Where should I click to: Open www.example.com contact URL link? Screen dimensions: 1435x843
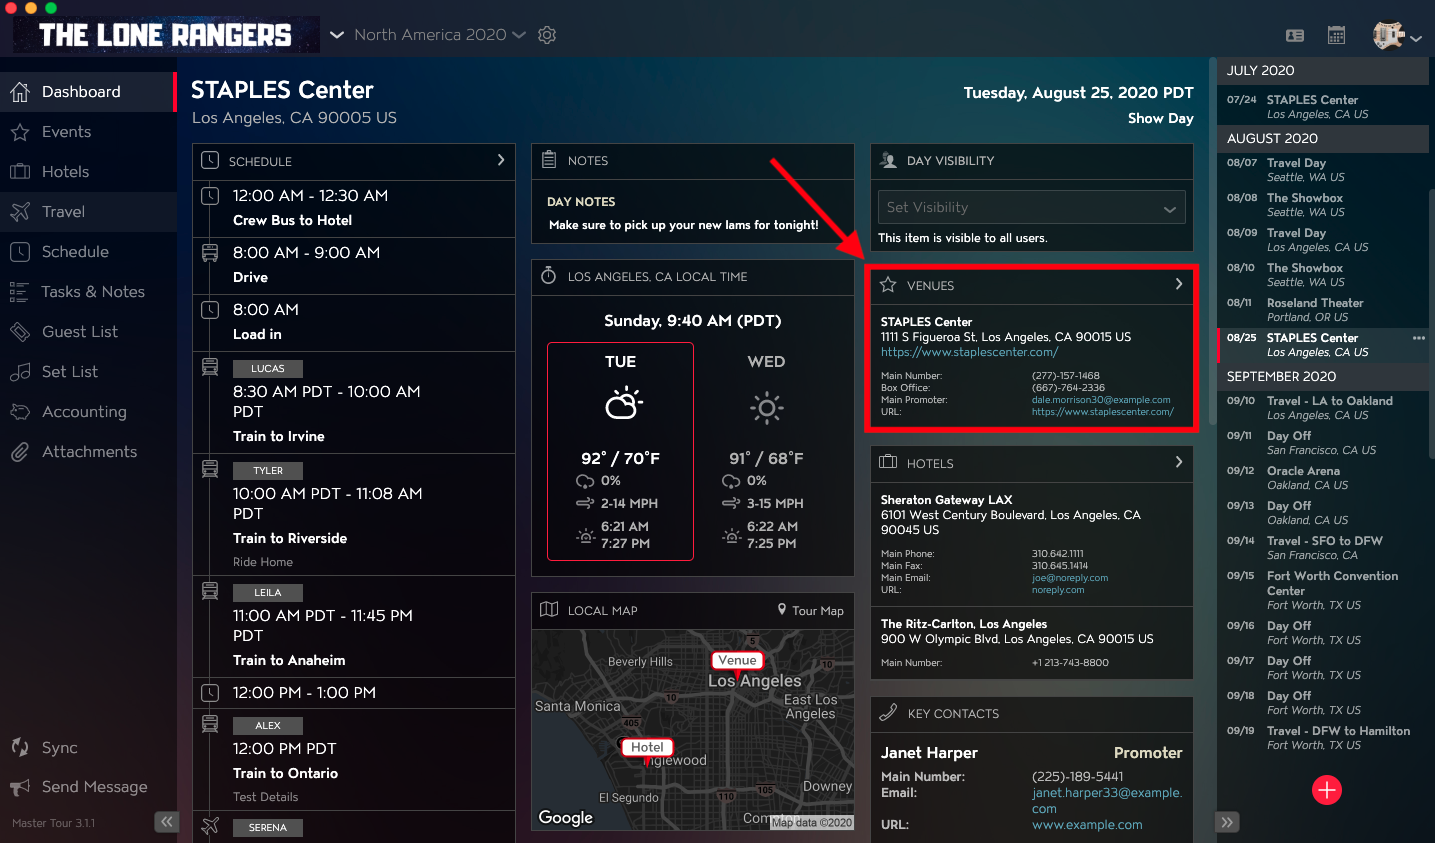(1087, 825)
